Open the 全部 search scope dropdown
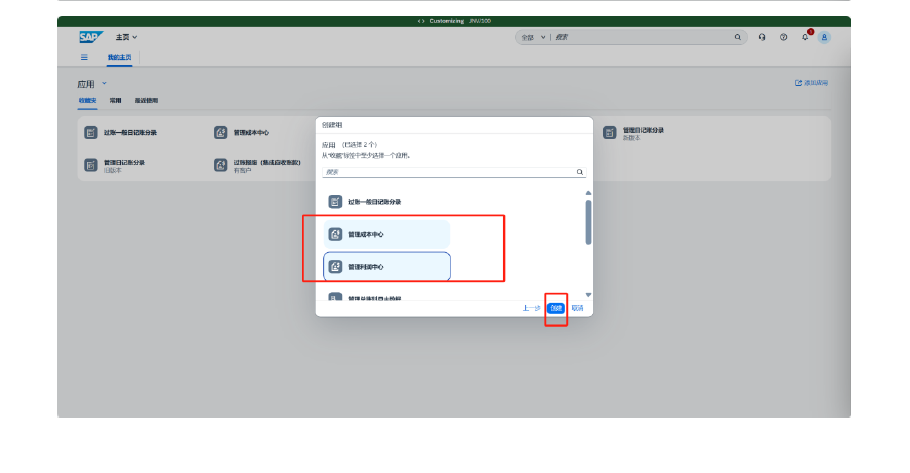The image size is (910, 473). (x=533, y=37)
